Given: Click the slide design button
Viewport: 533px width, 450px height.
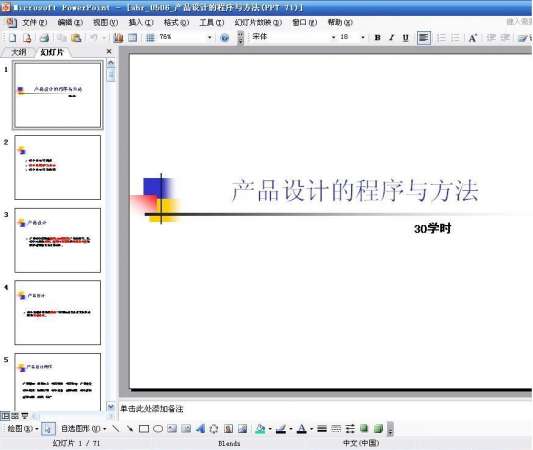Looking at the screenshot, I should (523, 38).
